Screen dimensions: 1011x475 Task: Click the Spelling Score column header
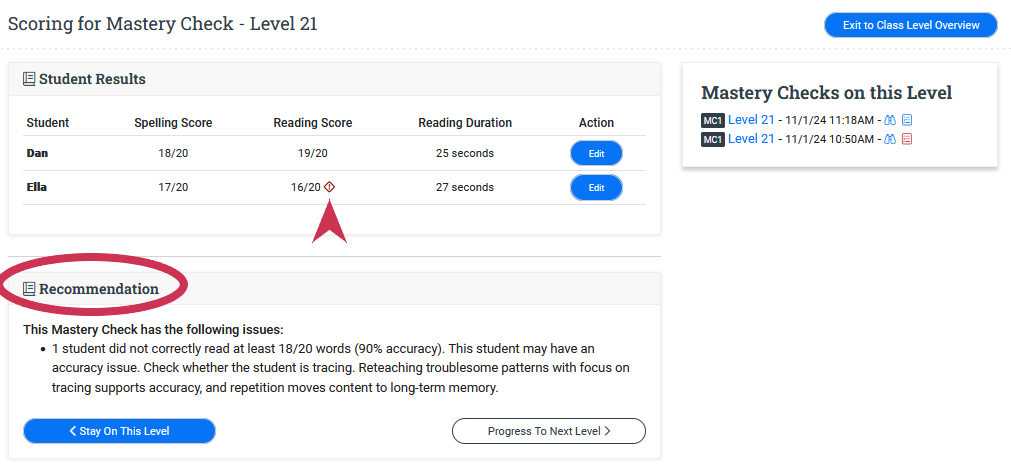(173, 123)
